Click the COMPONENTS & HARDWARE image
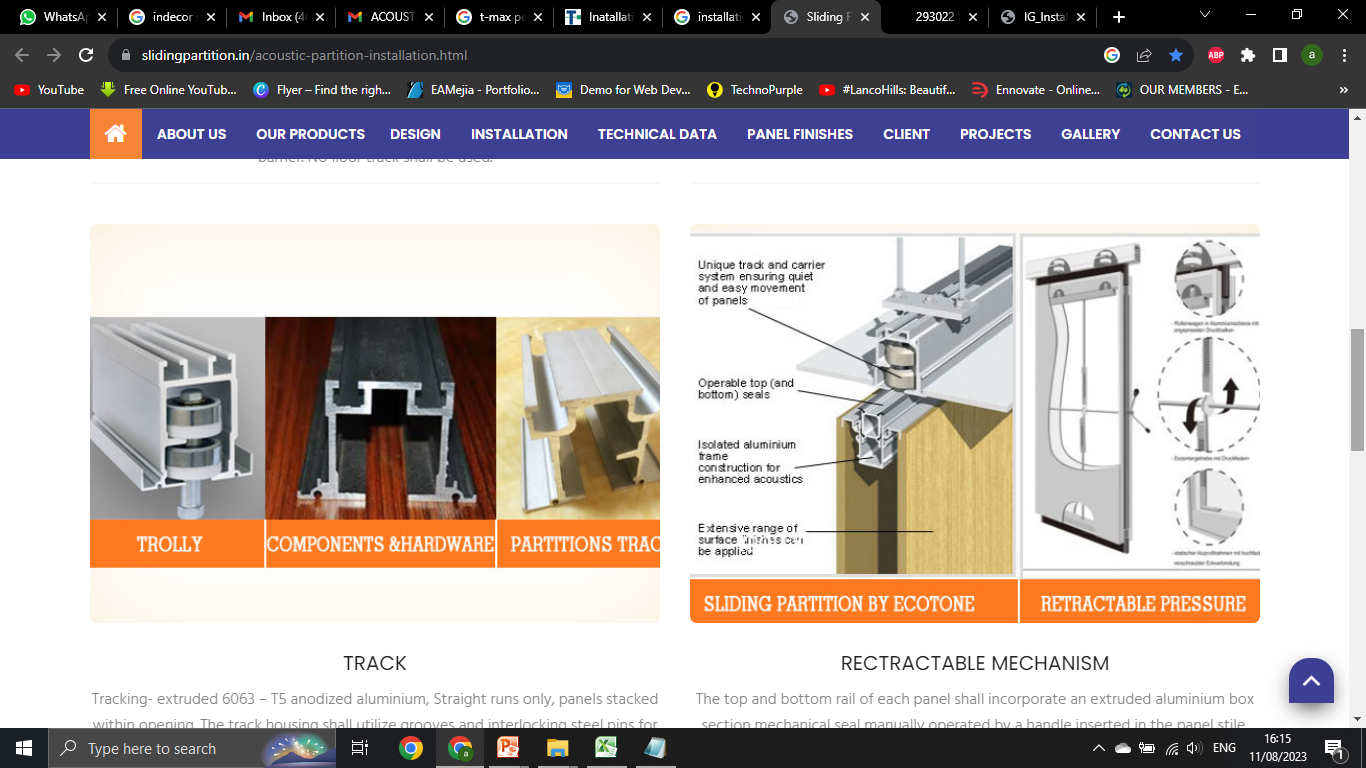 coord(380,442)
